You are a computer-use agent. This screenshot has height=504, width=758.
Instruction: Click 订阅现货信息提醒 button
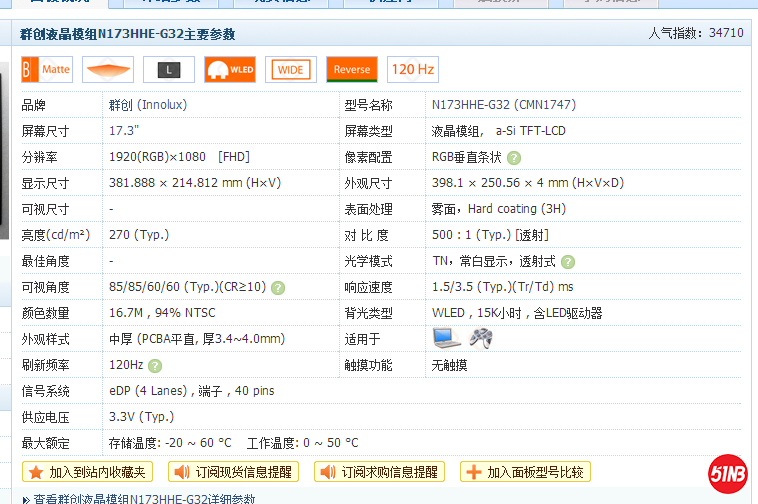coord(234,472)
